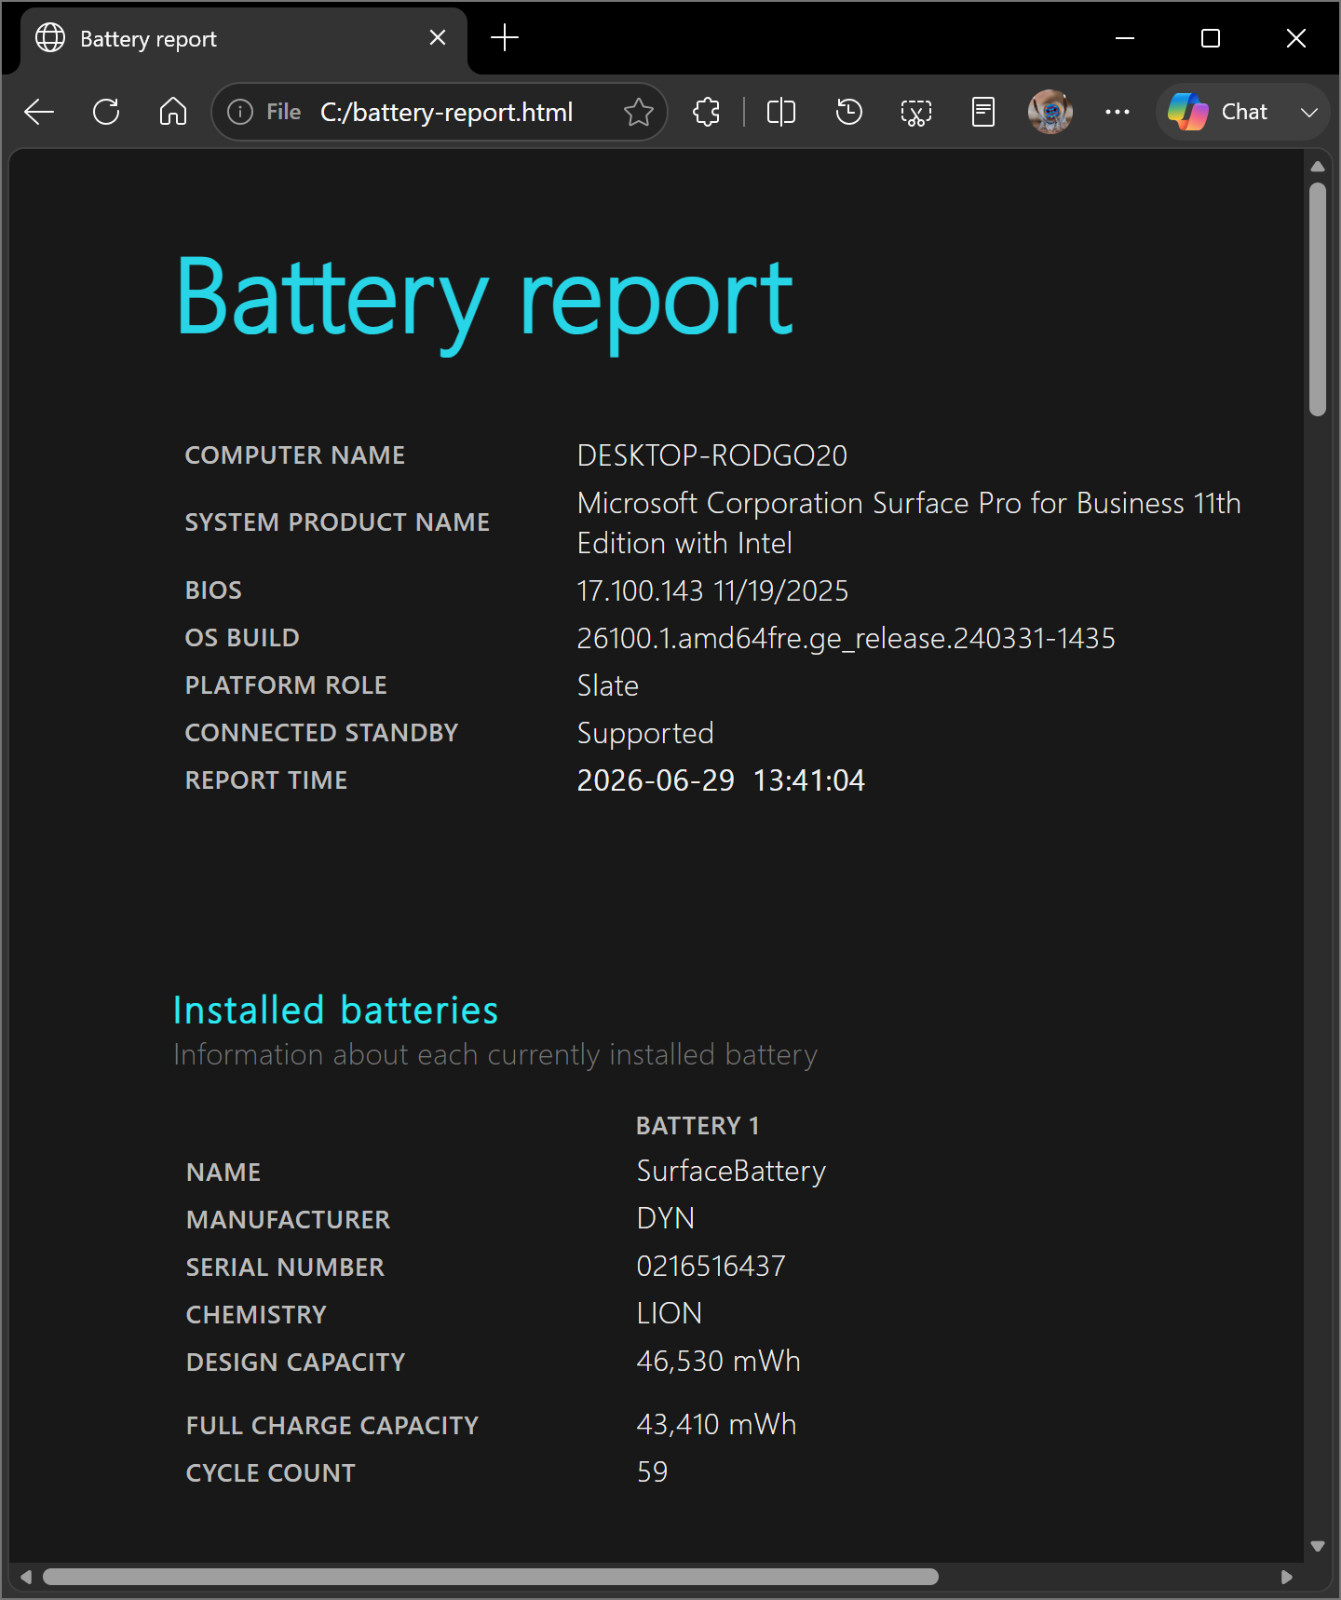Screen dimensions: 1341x1600
Task: Click the design capacity 46,530 mWh
Action: click(719, 1362)
